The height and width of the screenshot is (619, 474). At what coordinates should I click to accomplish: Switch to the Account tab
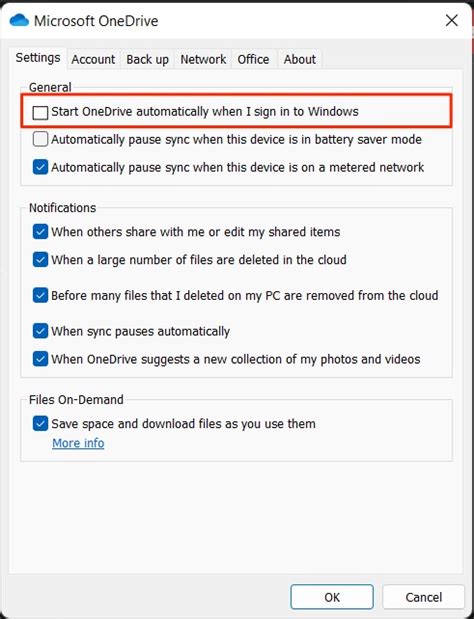pos(93,59)
